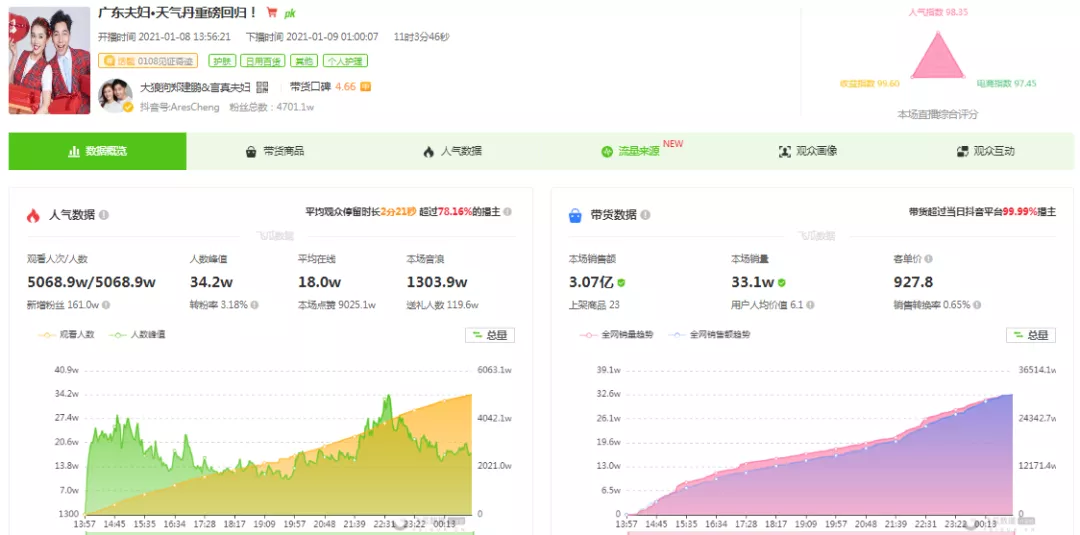This screenshot has width=1080, height=535.
Task: Click the livestream cover thumbnail
Action: pos(49,59)
